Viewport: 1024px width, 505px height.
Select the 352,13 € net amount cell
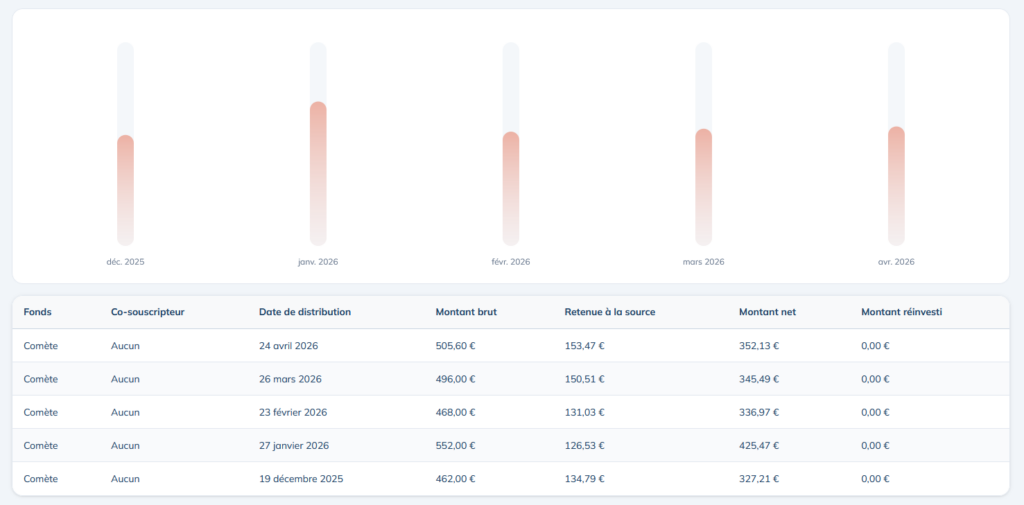click(x=758, y=346)
